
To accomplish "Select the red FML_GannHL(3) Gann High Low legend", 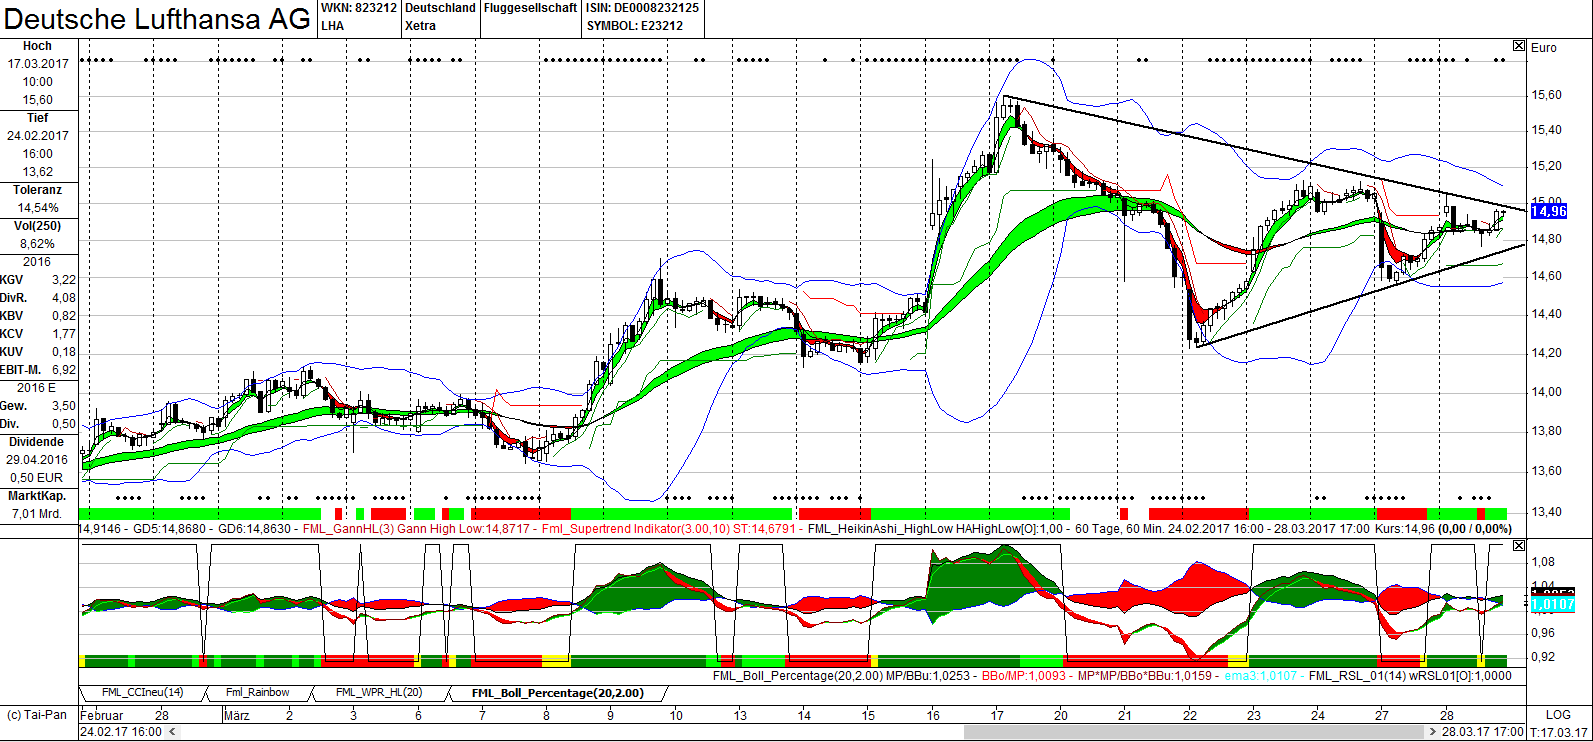I will (416, 529).
